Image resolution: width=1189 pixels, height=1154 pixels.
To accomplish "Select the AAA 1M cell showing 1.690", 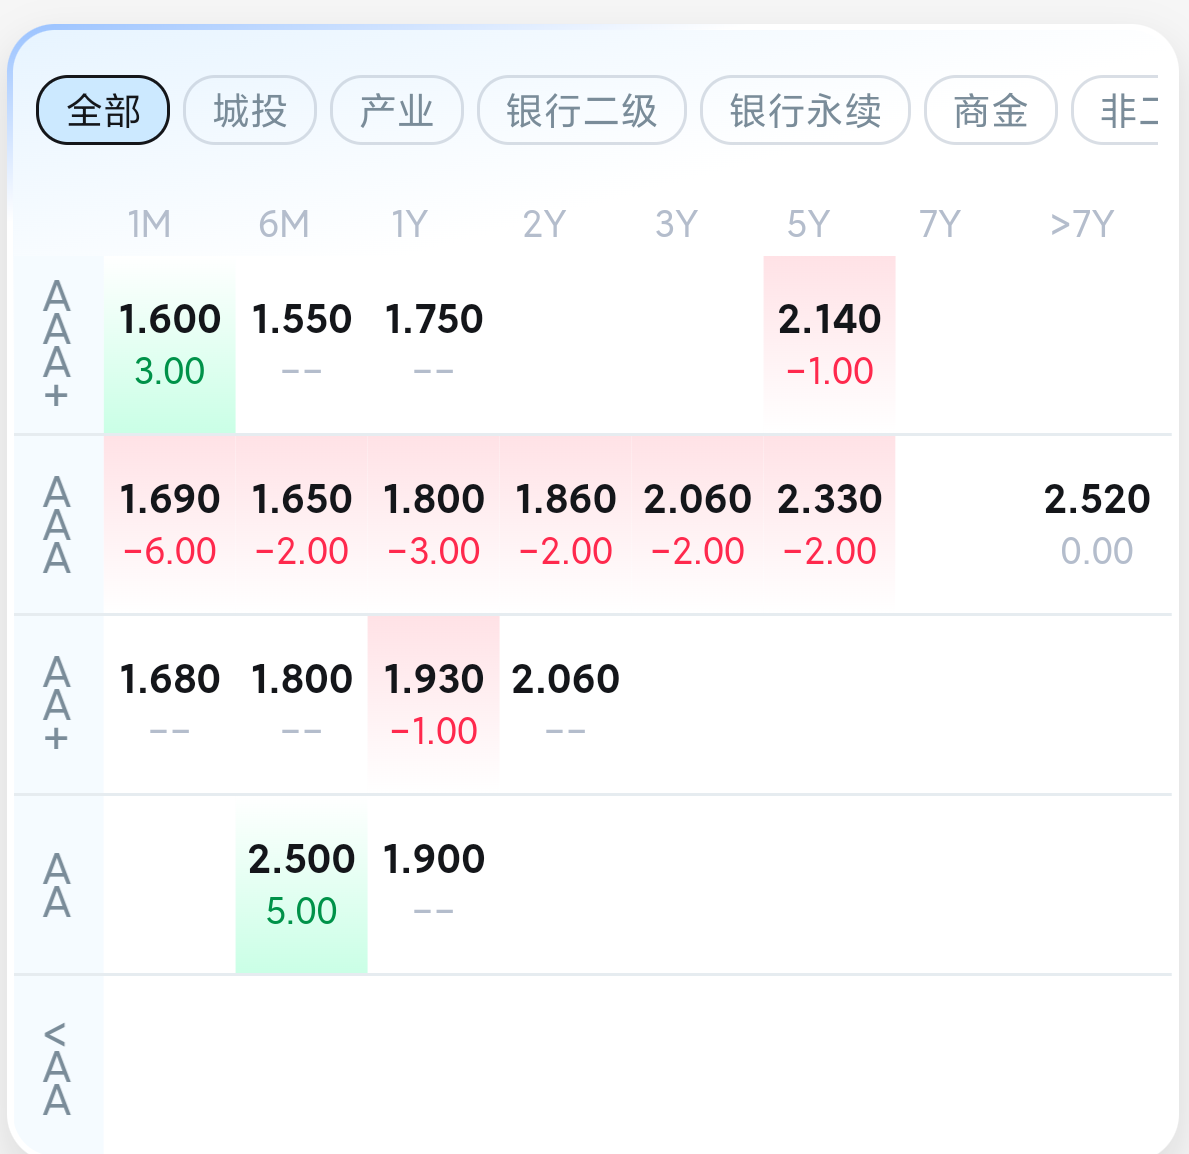I will [x=169, y=523].
